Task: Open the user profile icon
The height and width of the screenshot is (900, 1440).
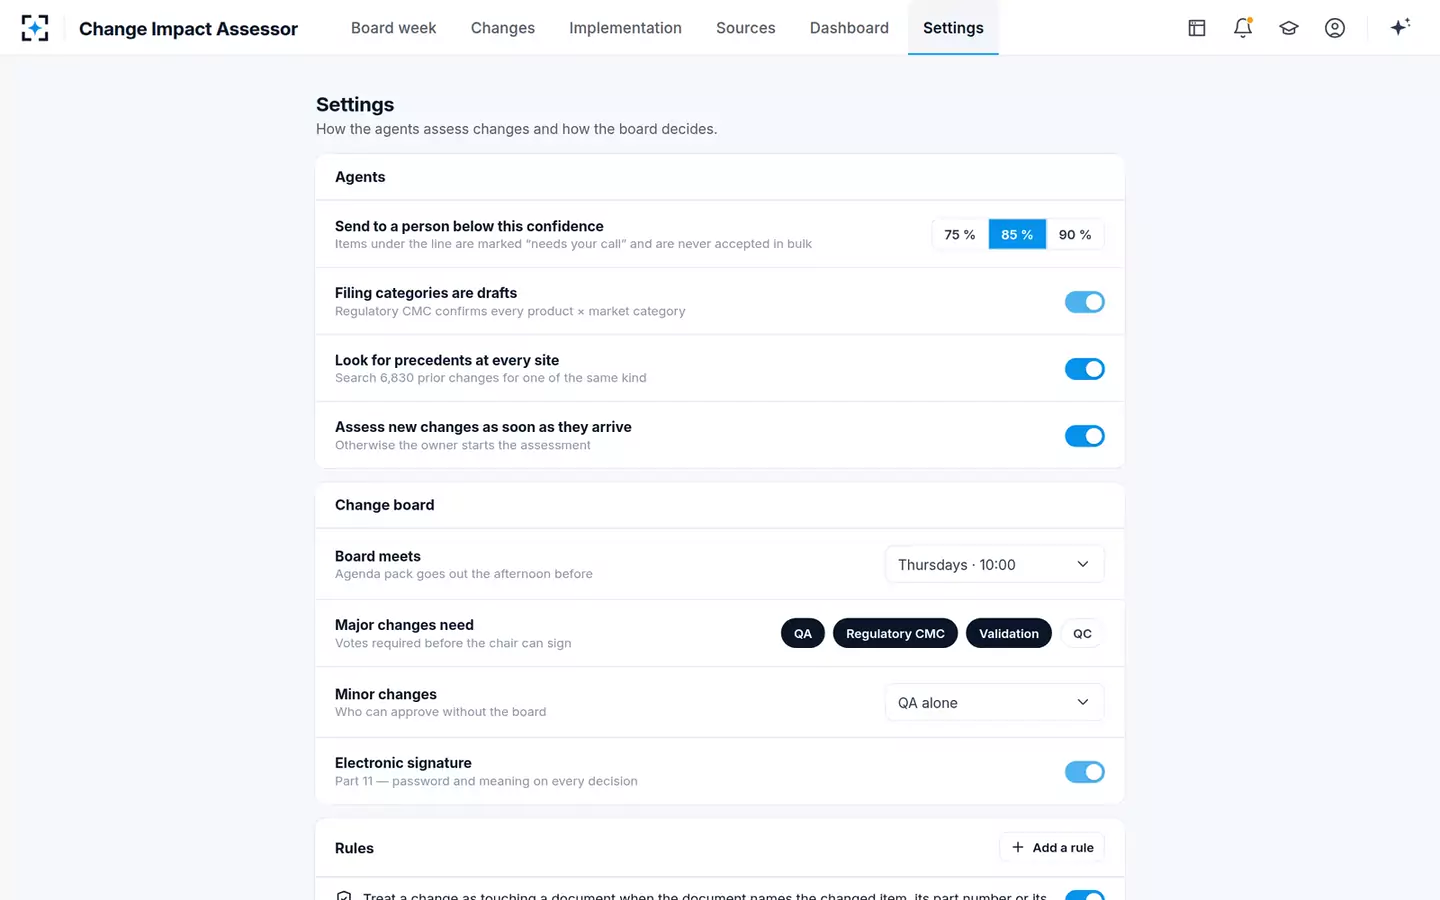Action: [x=1335, y=28]
